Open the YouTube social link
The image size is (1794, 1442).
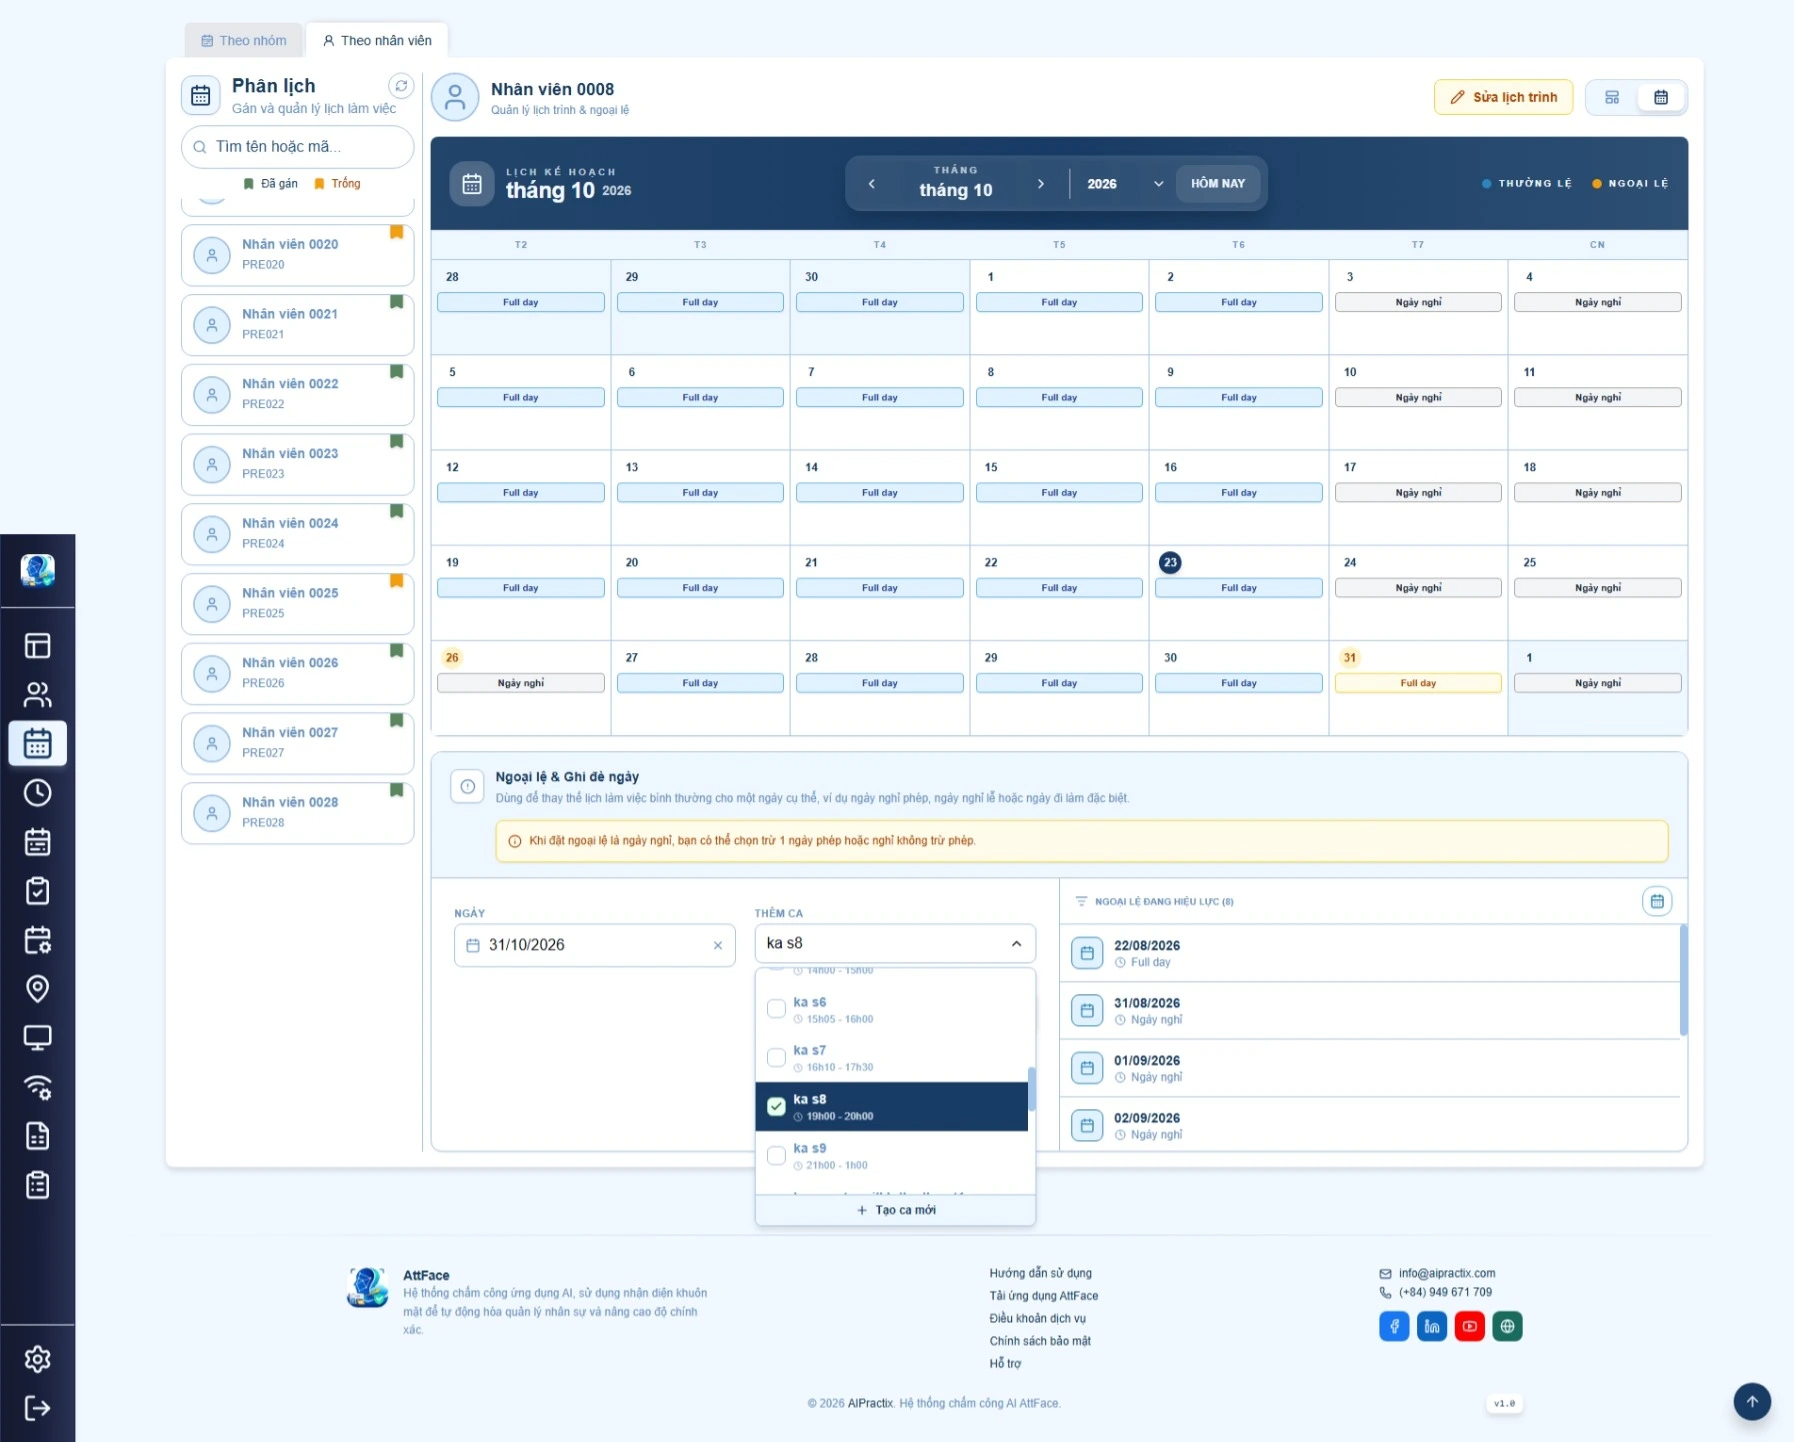pos(1469,1326)
